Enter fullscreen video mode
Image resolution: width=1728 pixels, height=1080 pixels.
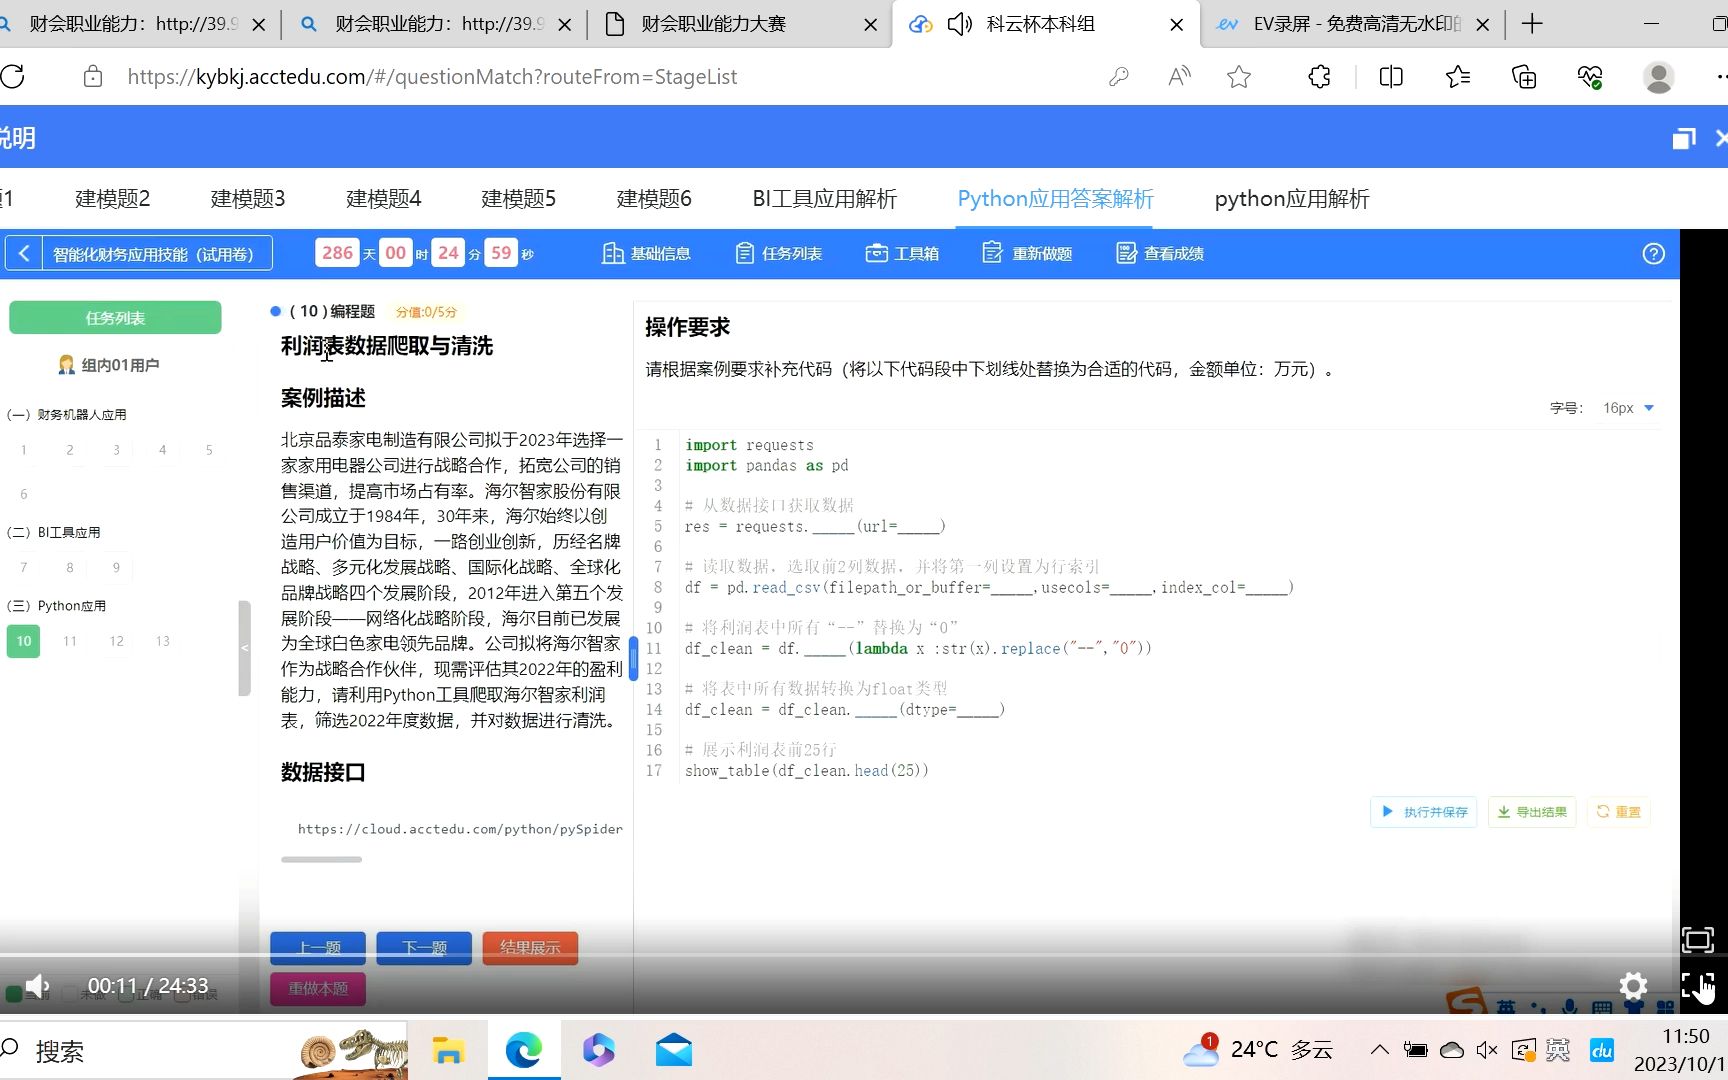(1697, 986)
